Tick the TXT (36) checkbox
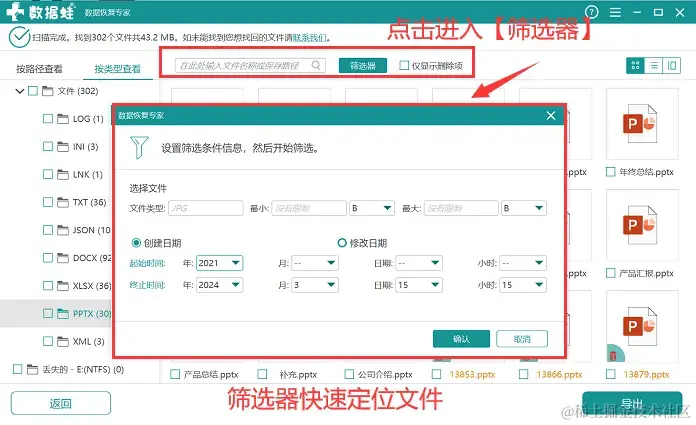 coord(48,202)
